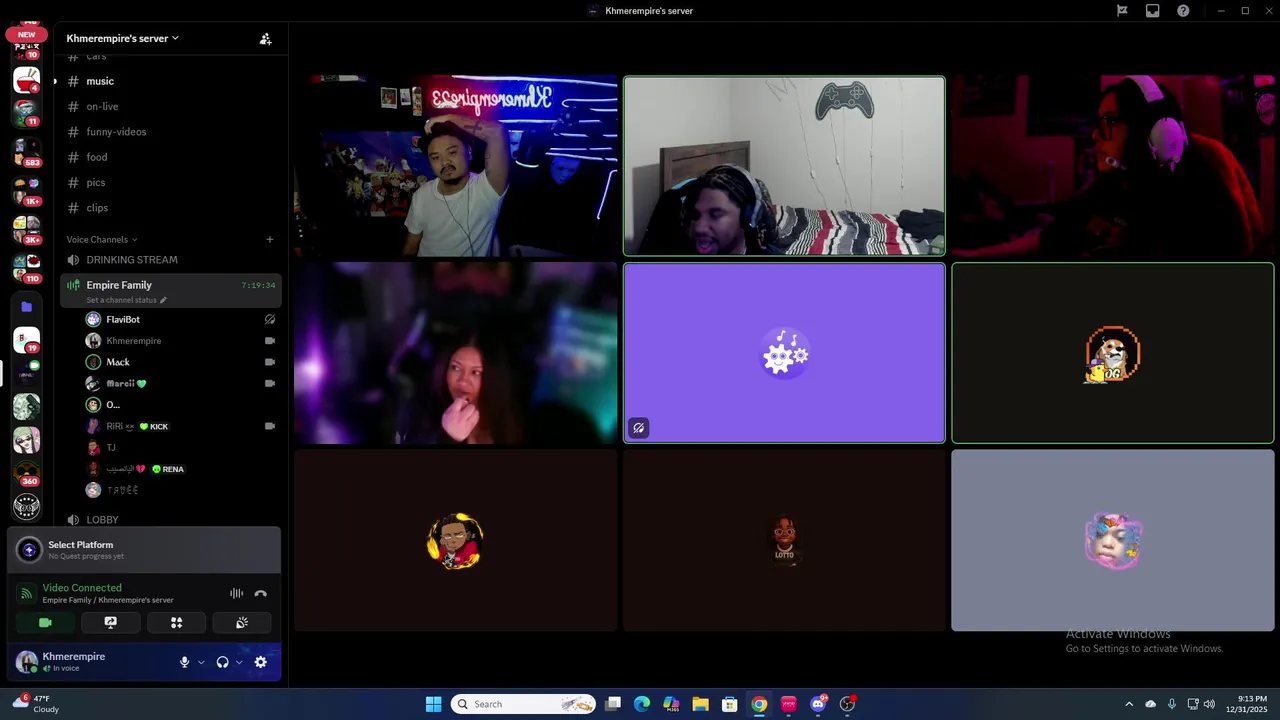The height and width of the screenshot is (720, 1280).
Task: Open the flag icon in title bar
Action: 1122,11
